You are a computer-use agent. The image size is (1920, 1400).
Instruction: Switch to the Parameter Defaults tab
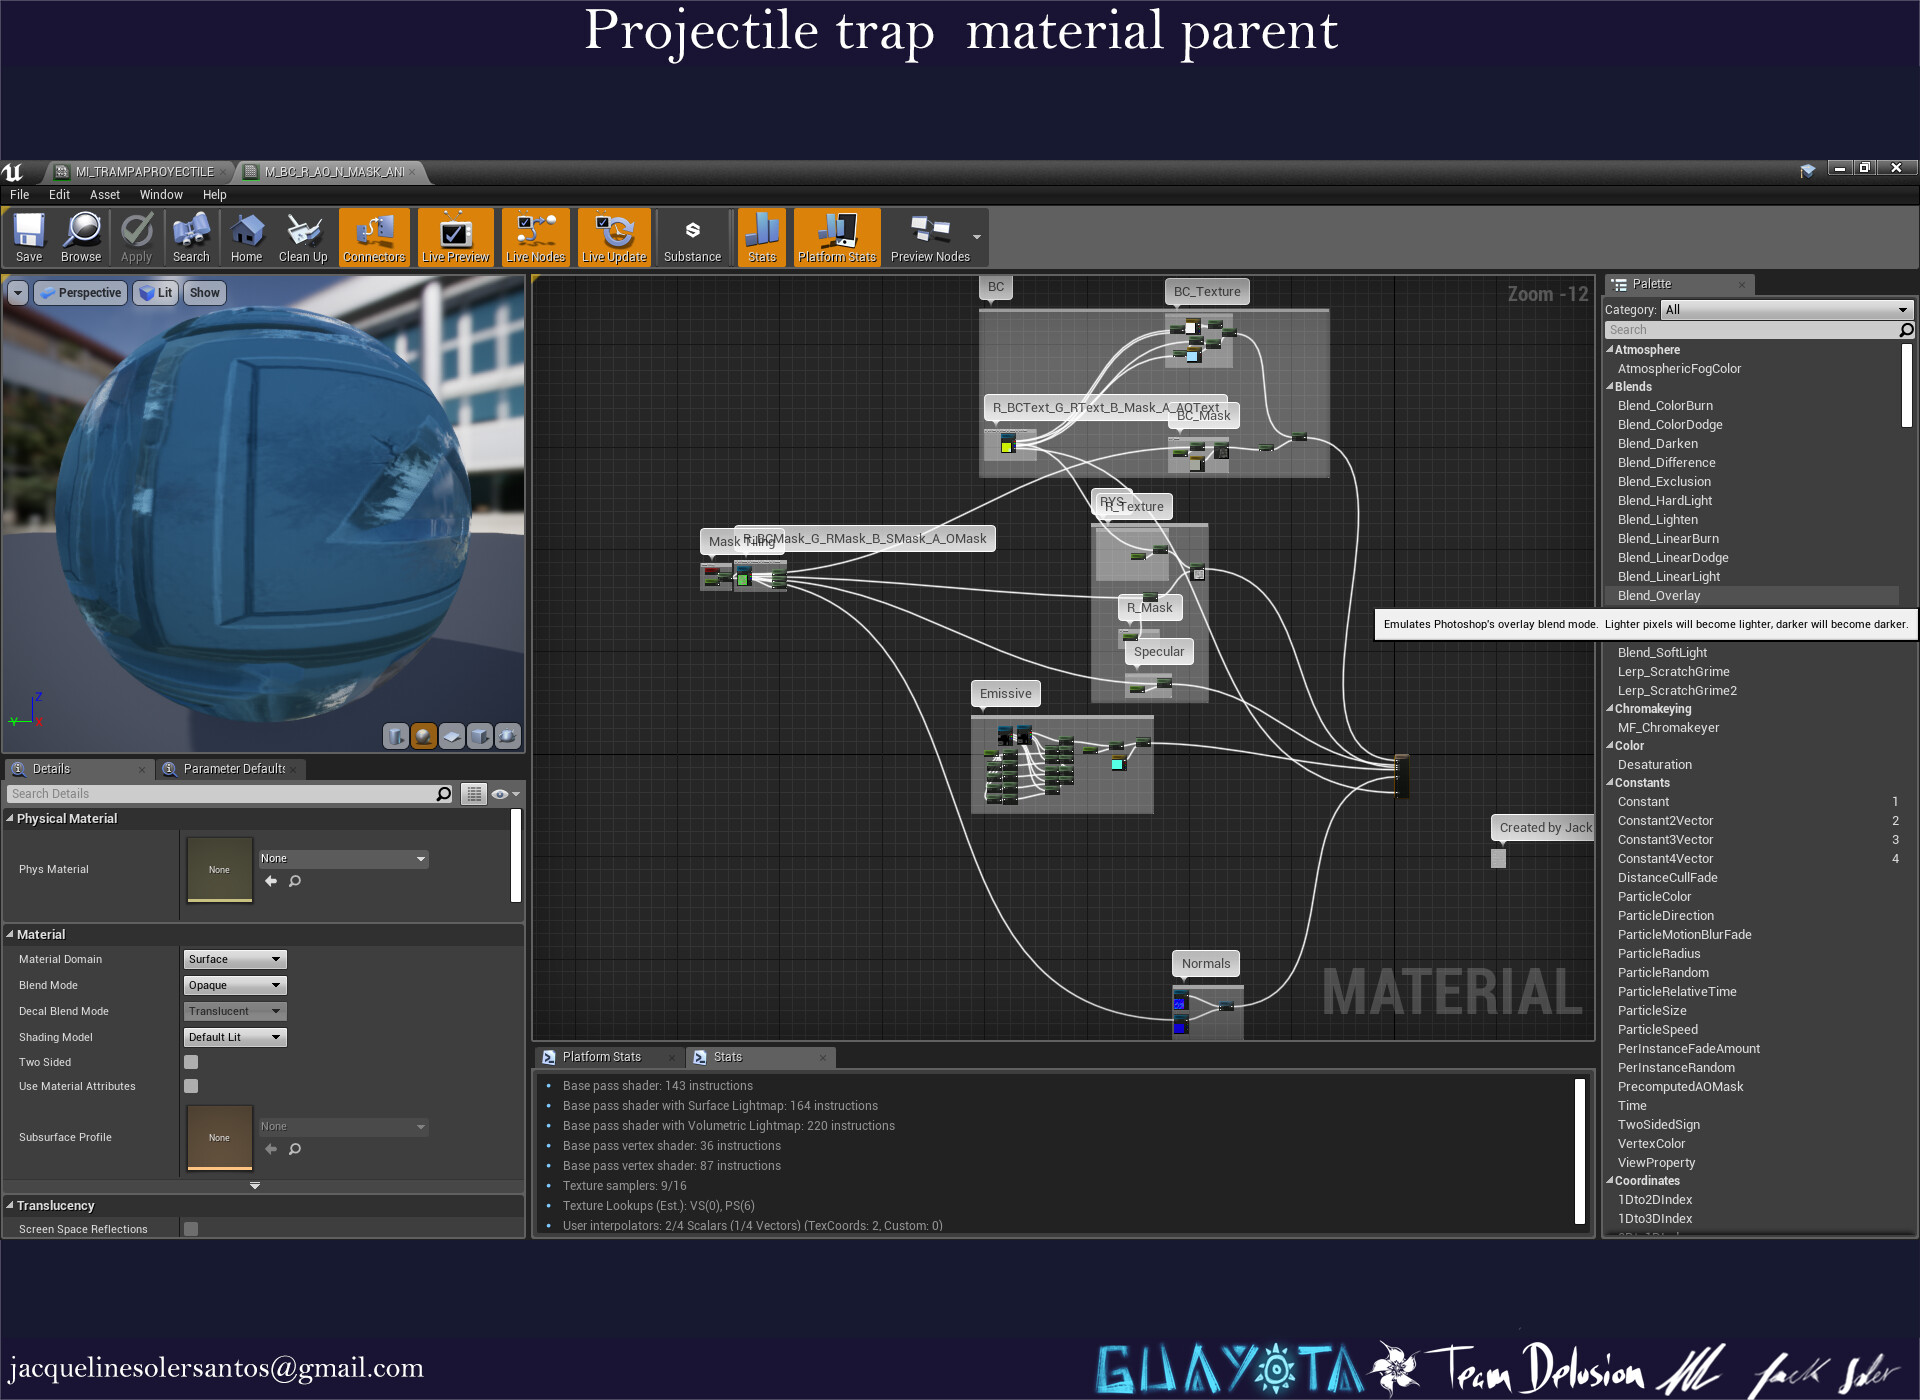(x=231, y=769)
